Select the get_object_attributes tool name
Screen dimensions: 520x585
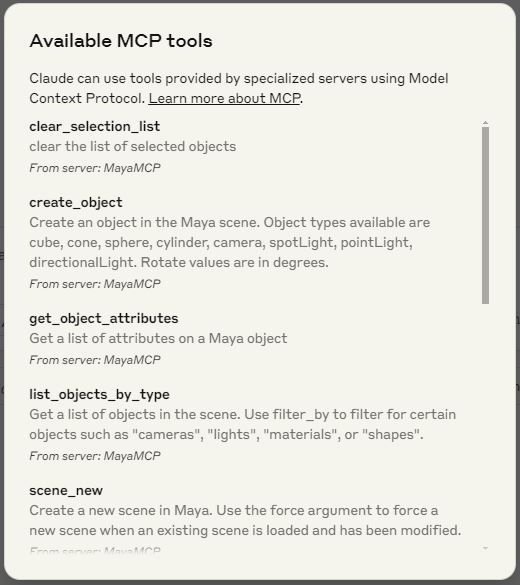[x=104, y=319]
